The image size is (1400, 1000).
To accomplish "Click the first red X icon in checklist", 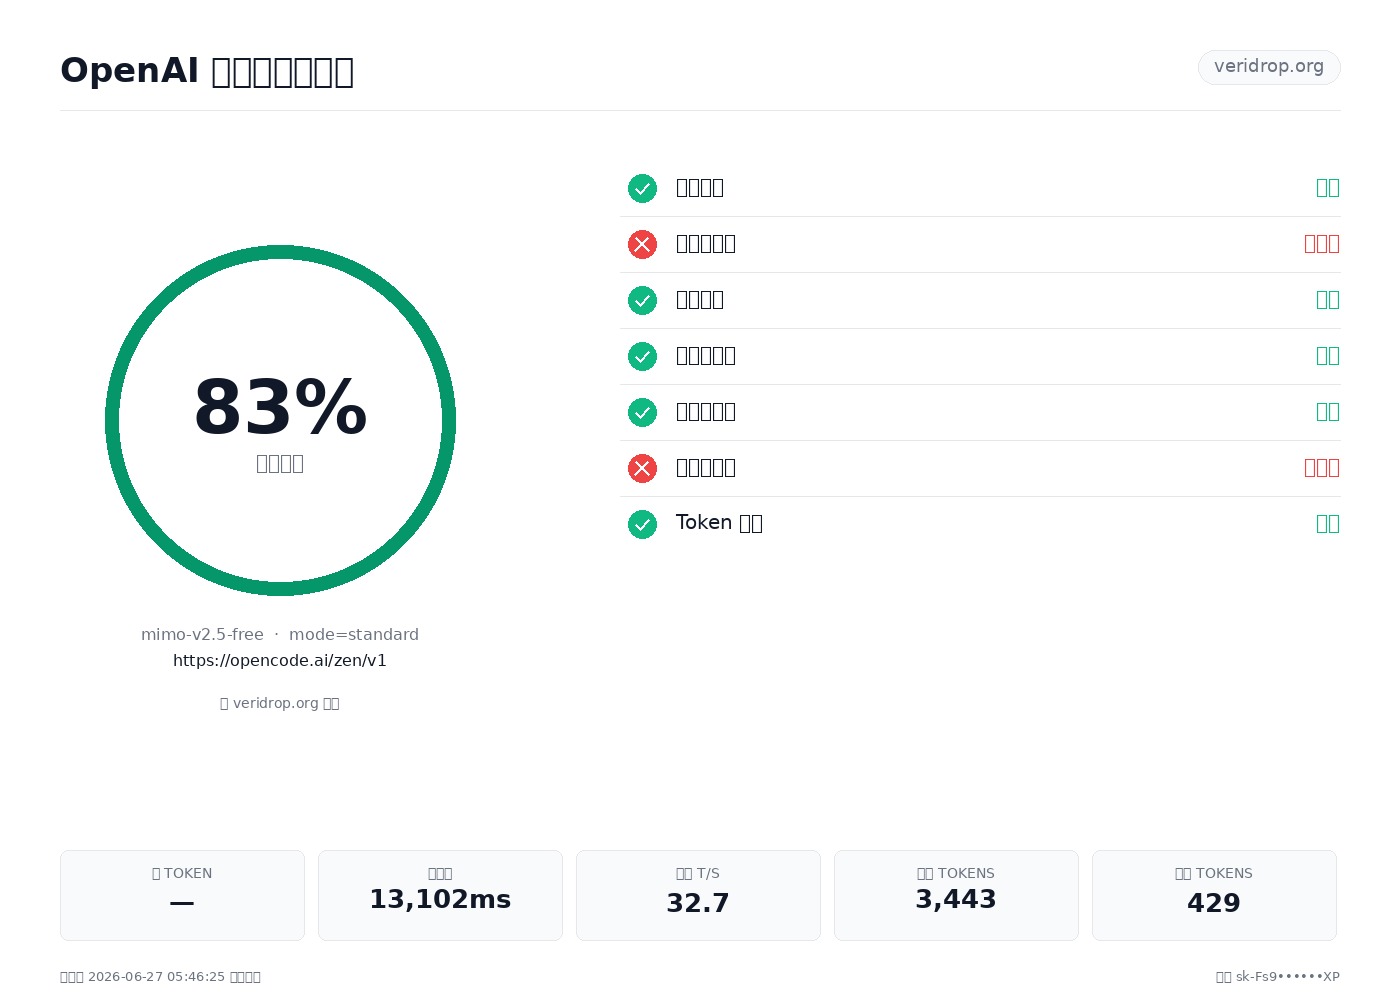I will [x=642, y=244].
